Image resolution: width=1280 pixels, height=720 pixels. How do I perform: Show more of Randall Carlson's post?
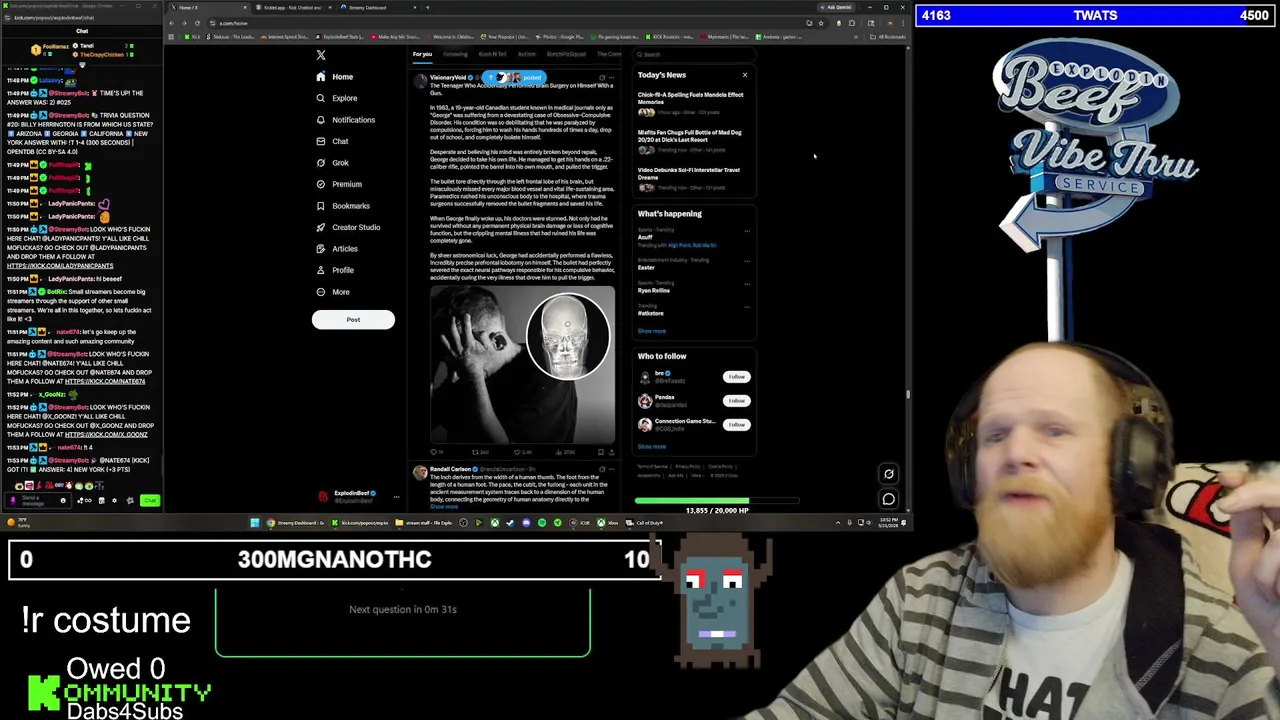tap(444, 507)
